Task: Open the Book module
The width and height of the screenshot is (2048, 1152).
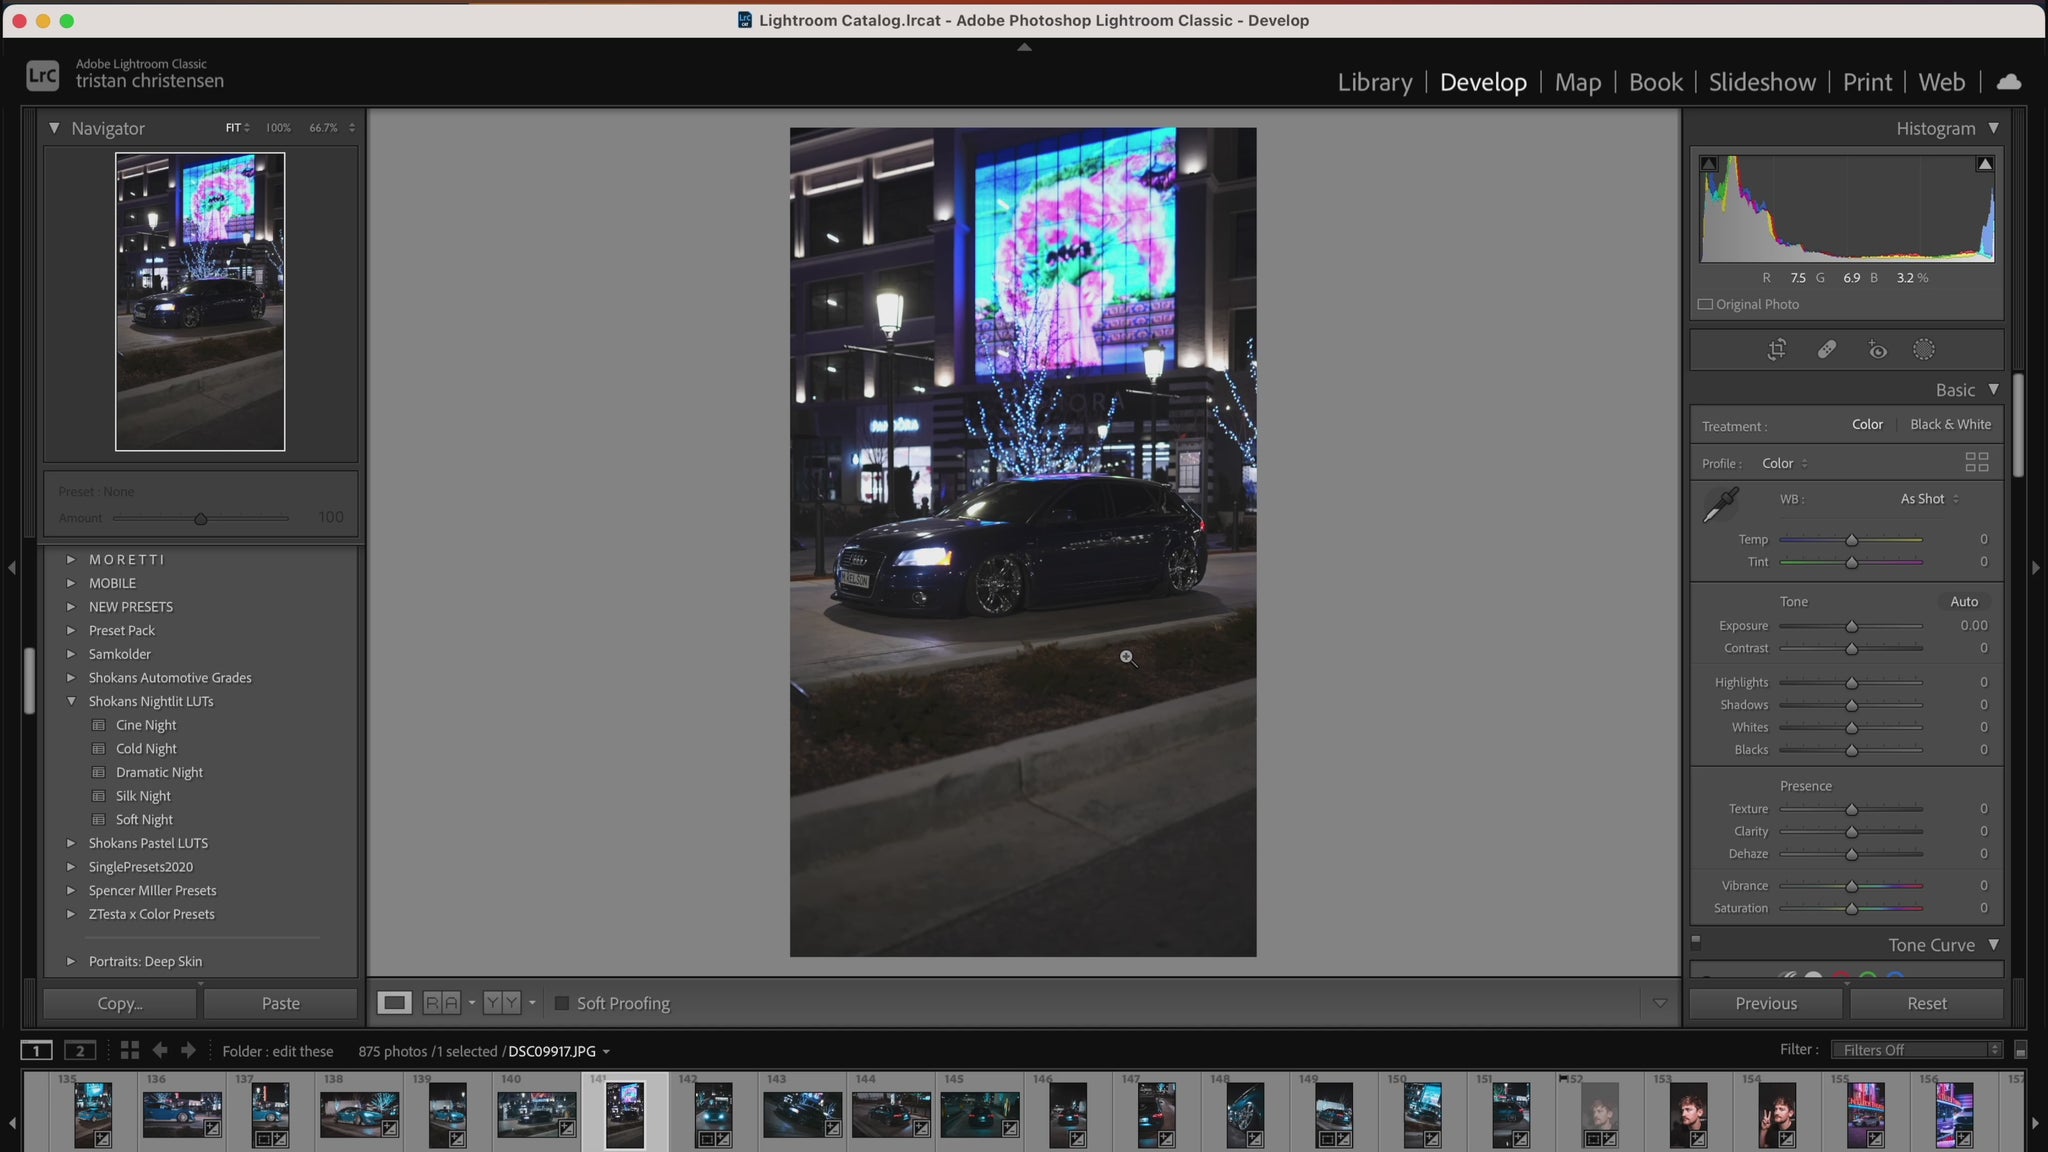Action: [1656, 82]
